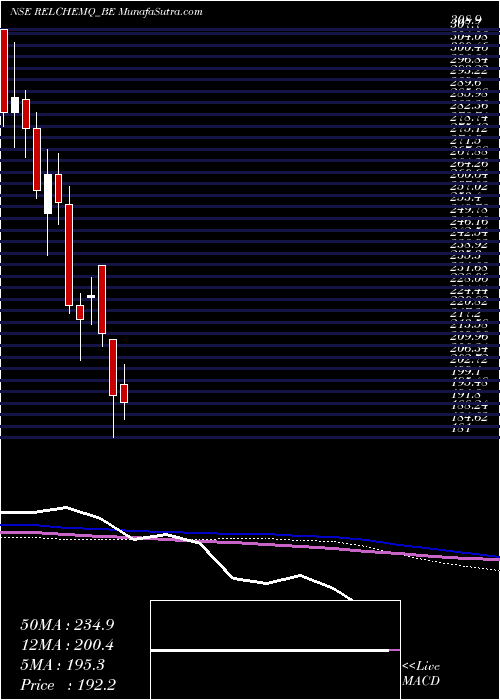Click the 181 price axis label
Viewport: 500px width, 700px height.
pos(460,429)
